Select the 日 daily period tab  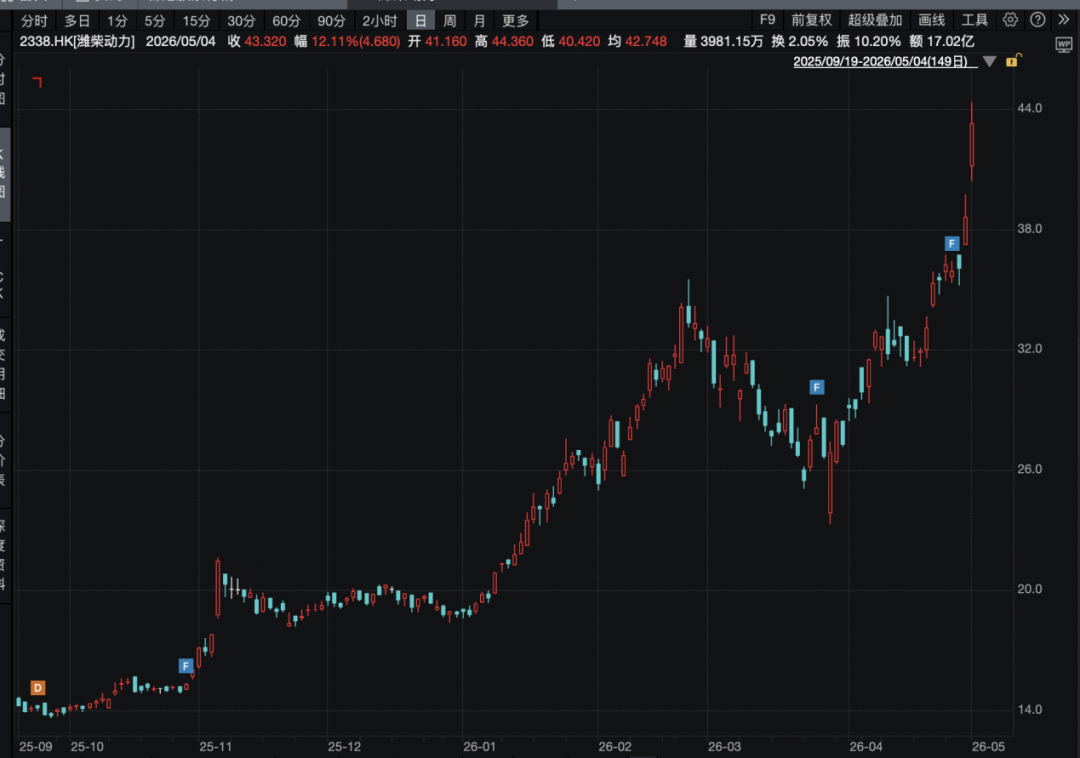[420, 21]
